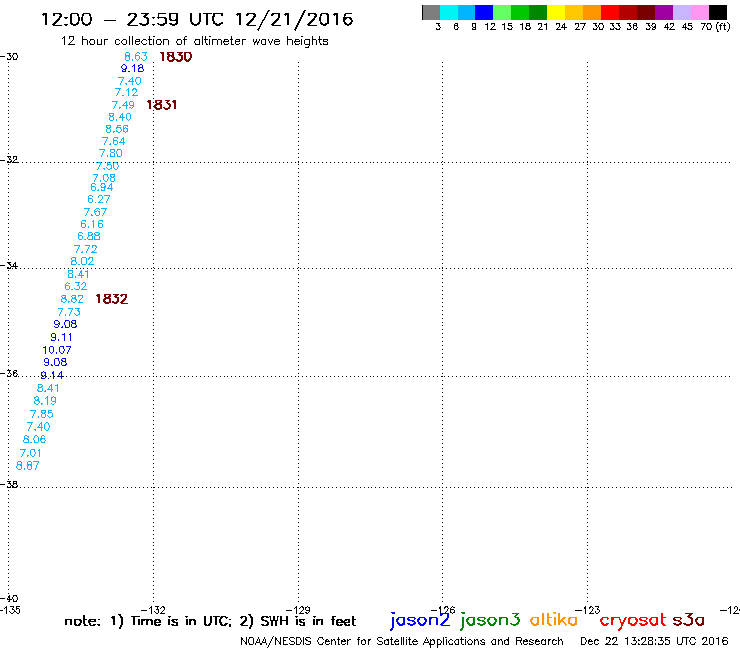Click the -38 latitude axis label

coord(9,484)
